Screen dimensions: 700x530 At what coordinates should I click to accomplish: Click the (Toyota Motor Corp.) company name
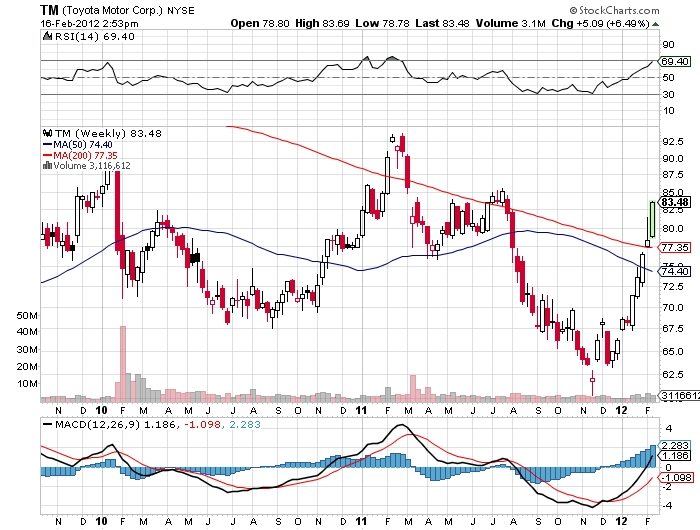[112, 10]
